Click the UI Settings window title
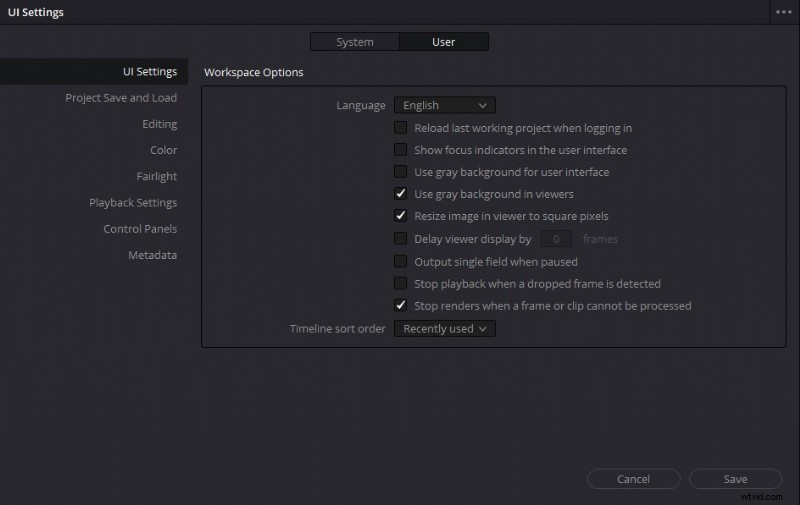800x505 pixels. (36, 12)
